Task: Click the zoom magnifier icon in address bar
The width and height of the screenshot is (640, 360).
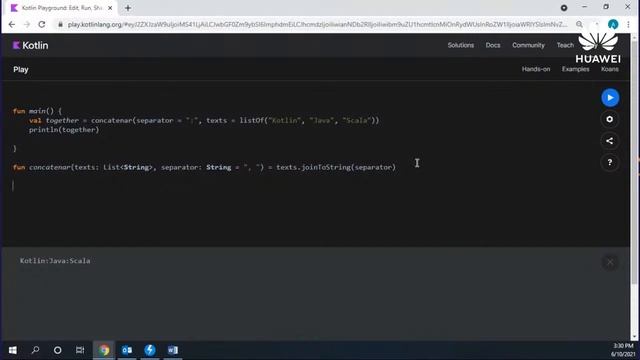Action: click(579, 24)
